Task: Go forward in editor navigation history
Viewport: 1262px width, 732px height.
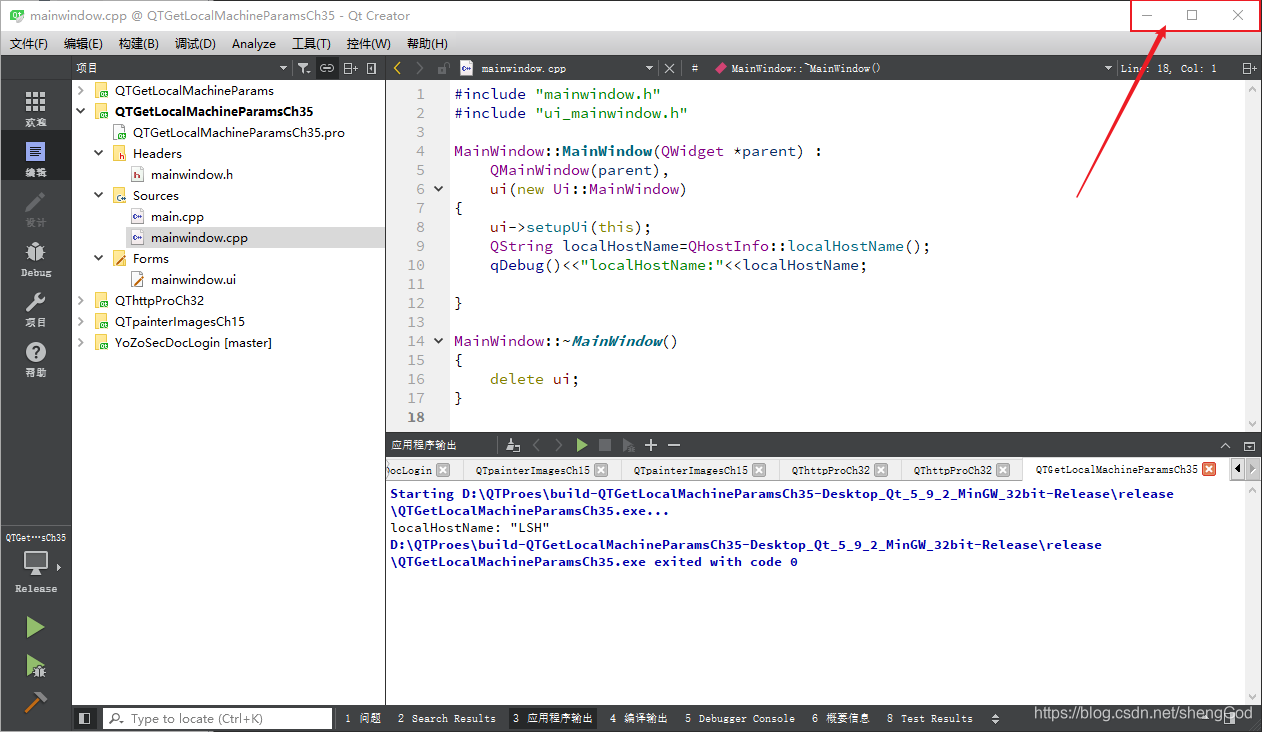Action: (420, 68)
